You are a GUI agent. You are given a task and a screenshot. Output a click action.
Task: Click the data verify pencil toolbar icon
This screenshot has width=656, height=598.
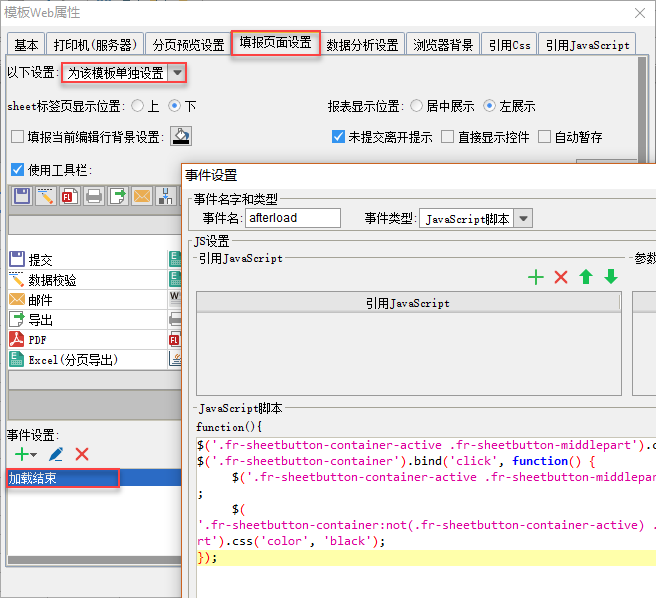pos(46,196)
